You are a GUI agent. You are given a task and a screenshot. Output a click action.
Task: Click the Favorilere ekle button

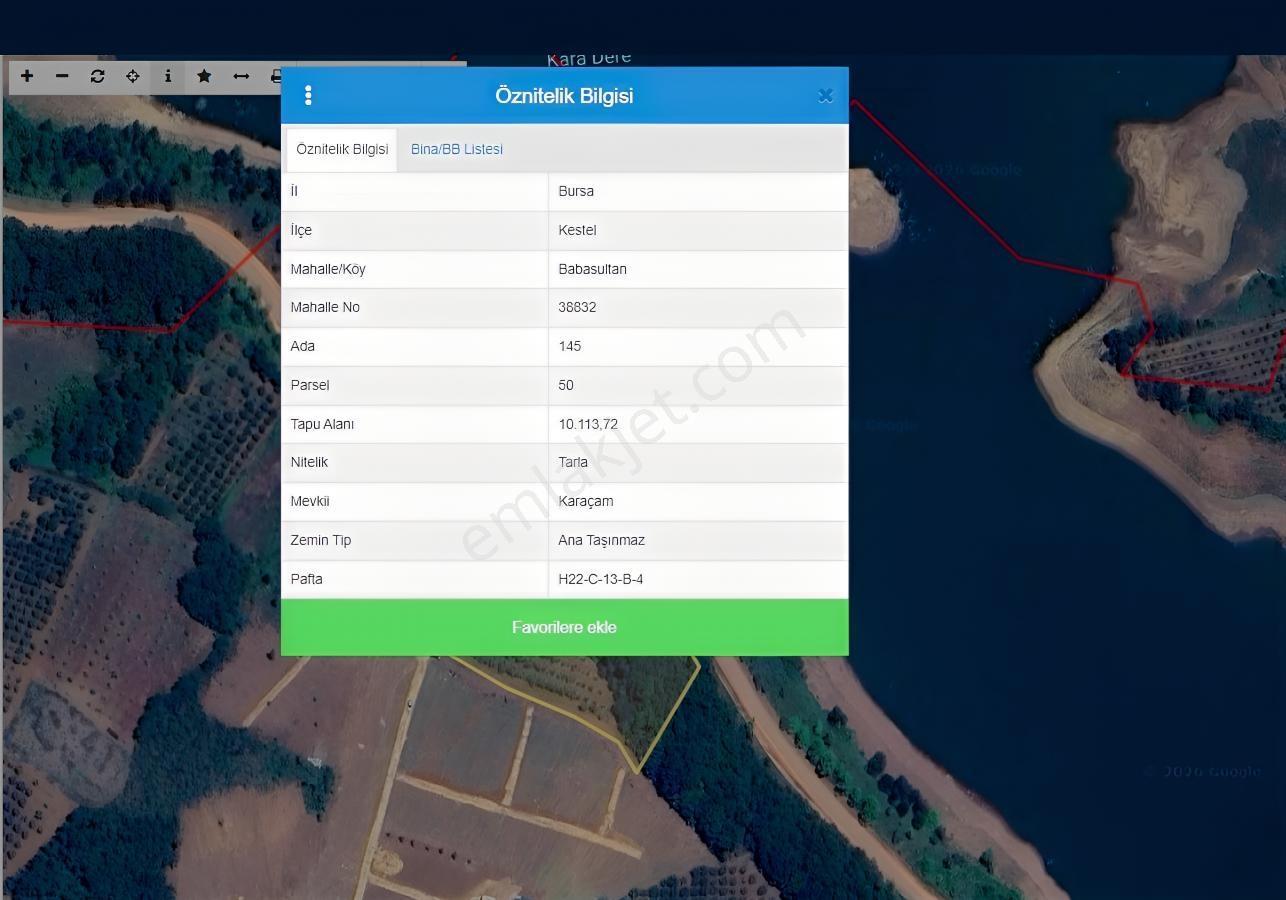(x=564, y=628)
